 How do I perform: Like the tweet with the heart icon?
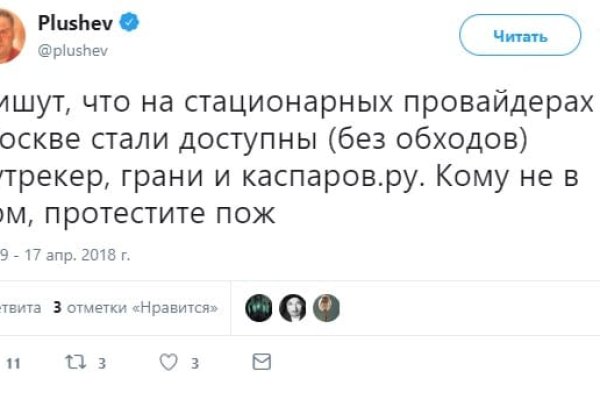[170, 361]
